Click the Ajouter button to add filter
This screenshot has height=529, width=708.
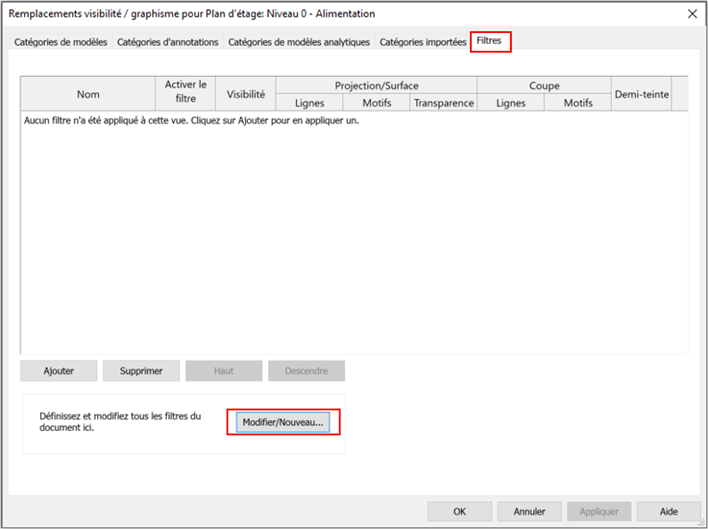click(58, 371)
